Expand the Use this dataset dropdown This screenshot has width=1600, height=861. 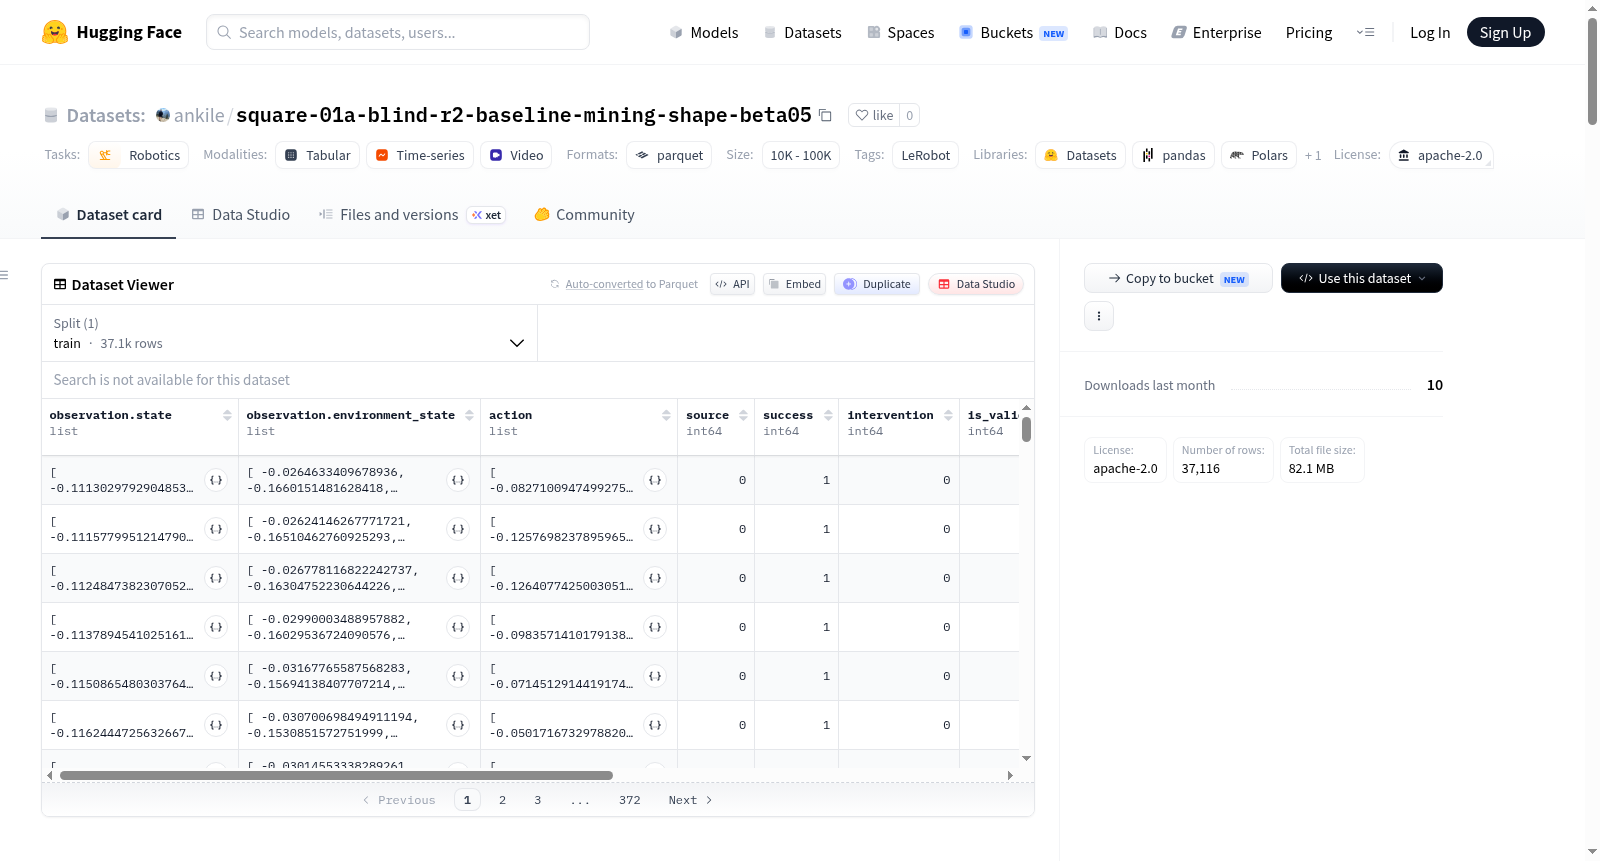coord(1362,278)
